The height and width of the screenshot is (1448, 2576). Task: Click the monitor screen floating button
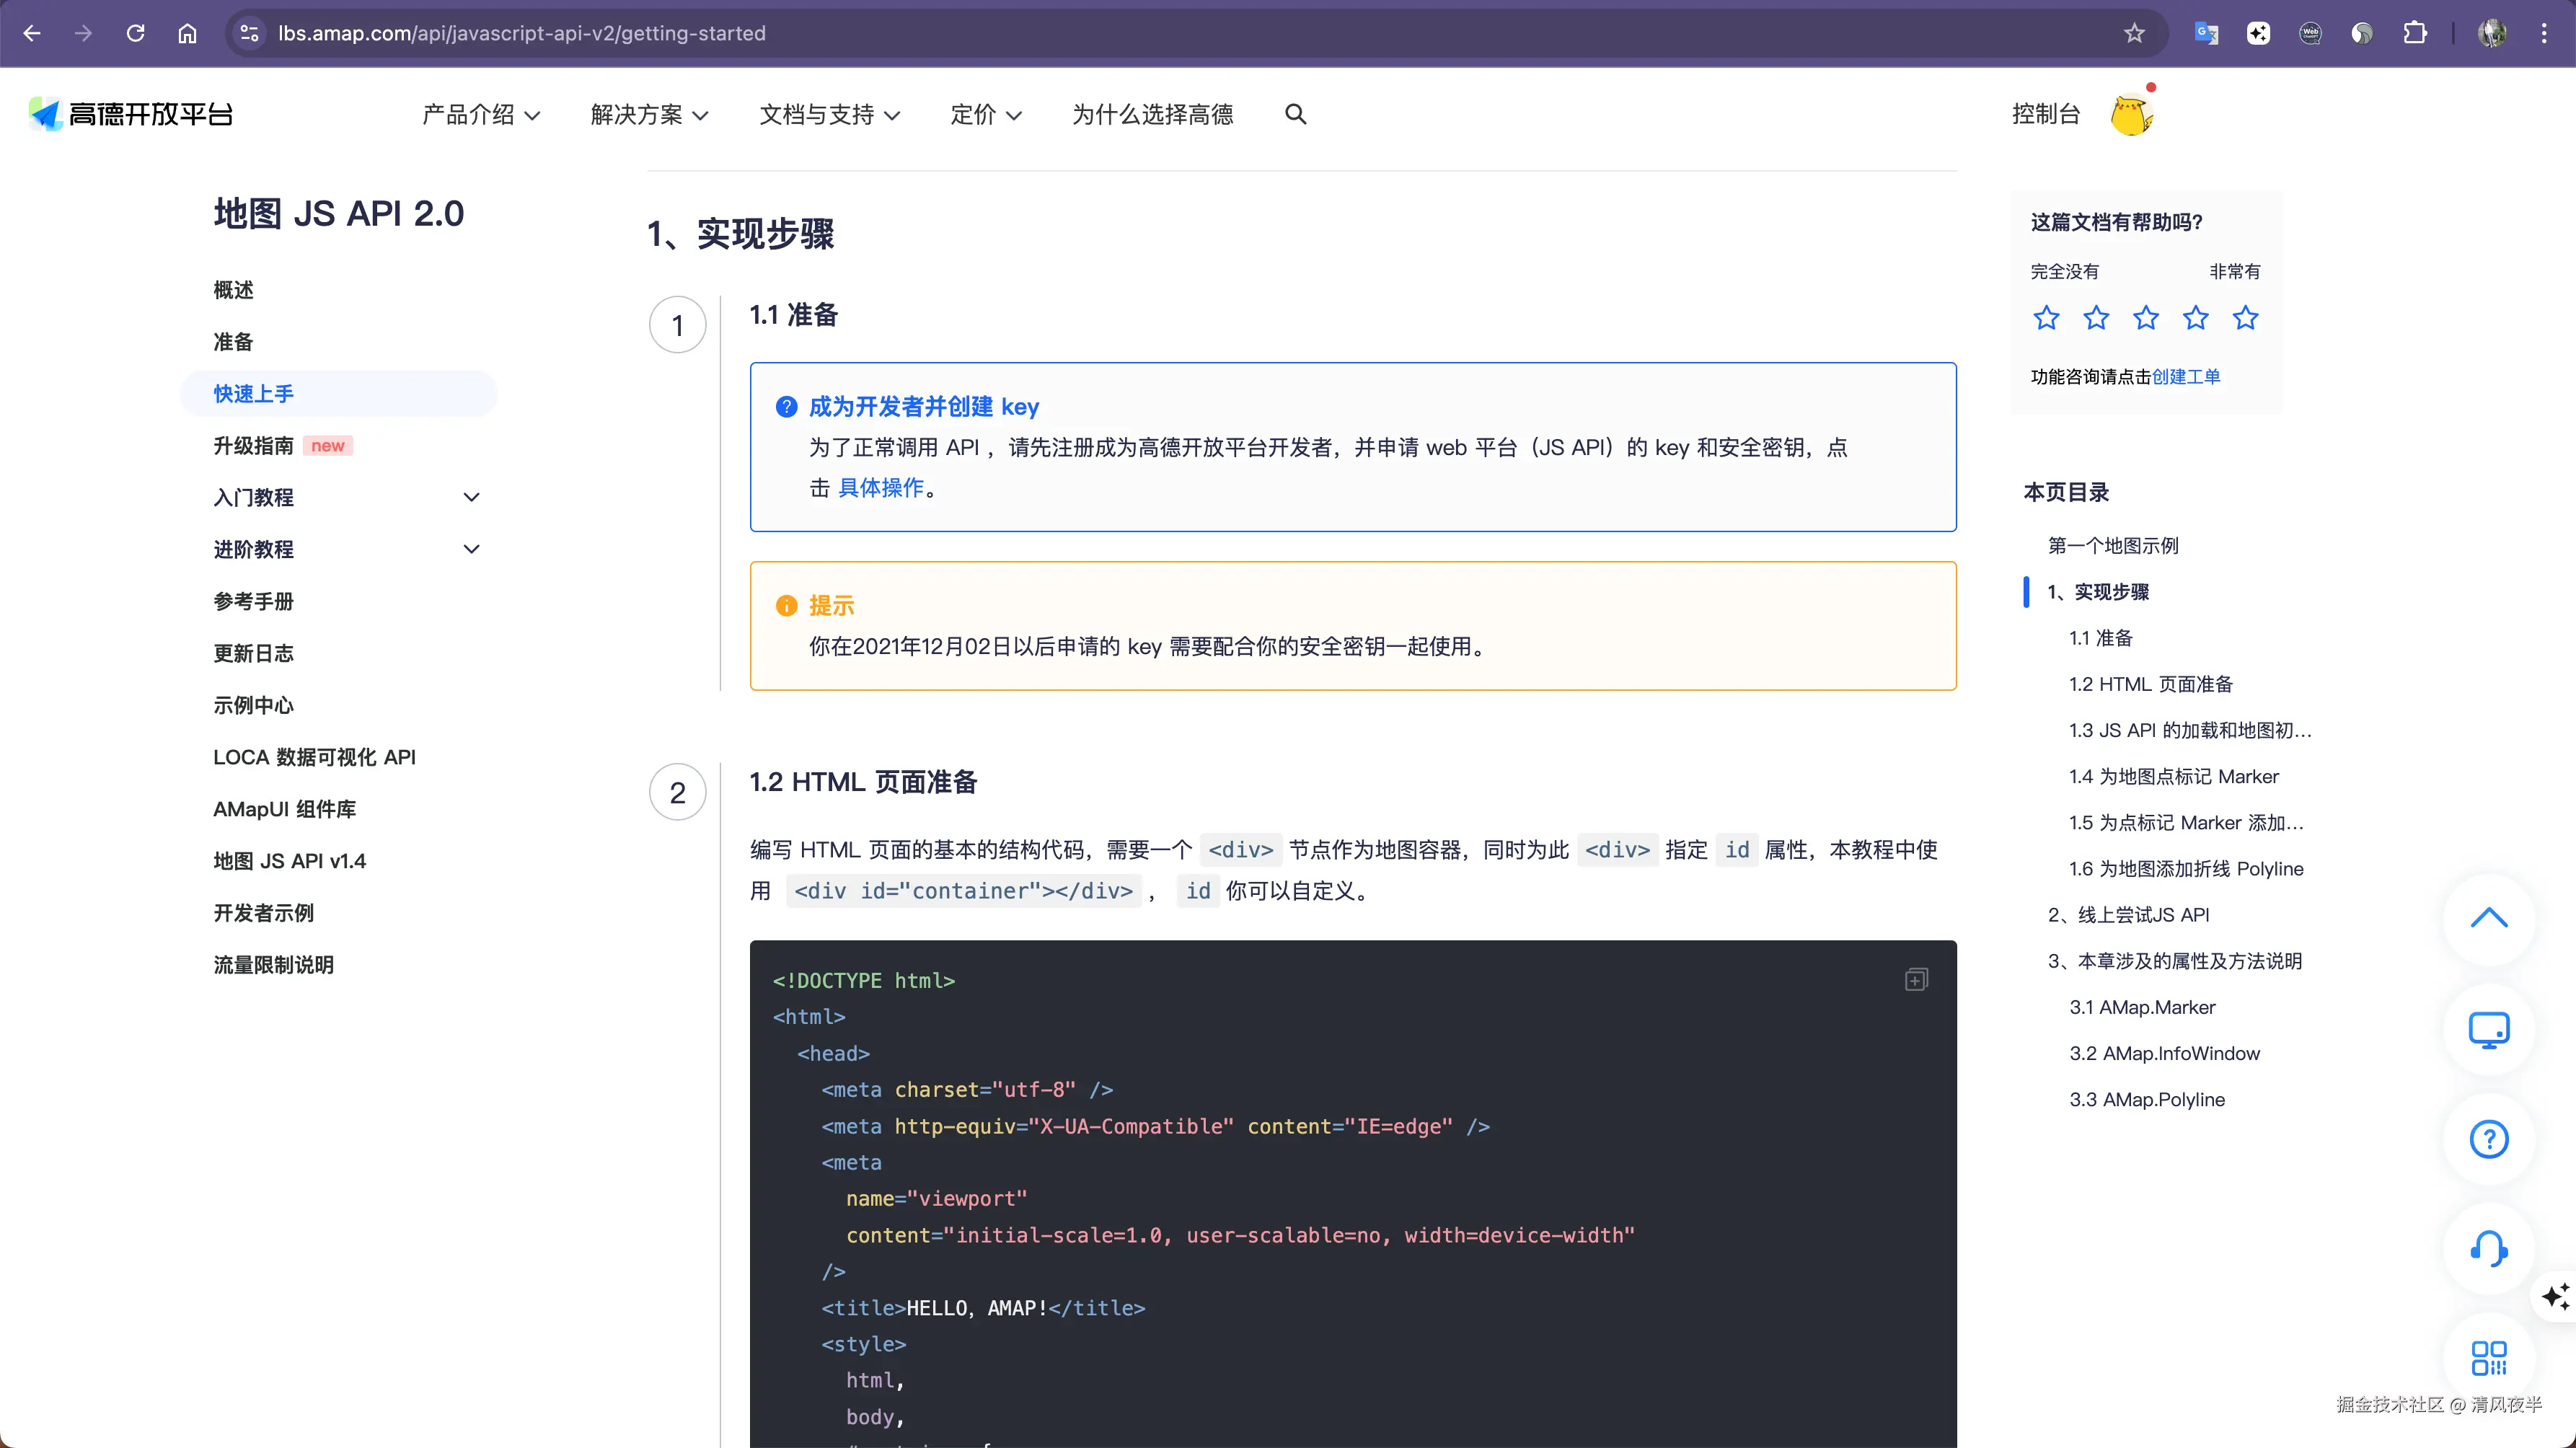[2488, 1029]
